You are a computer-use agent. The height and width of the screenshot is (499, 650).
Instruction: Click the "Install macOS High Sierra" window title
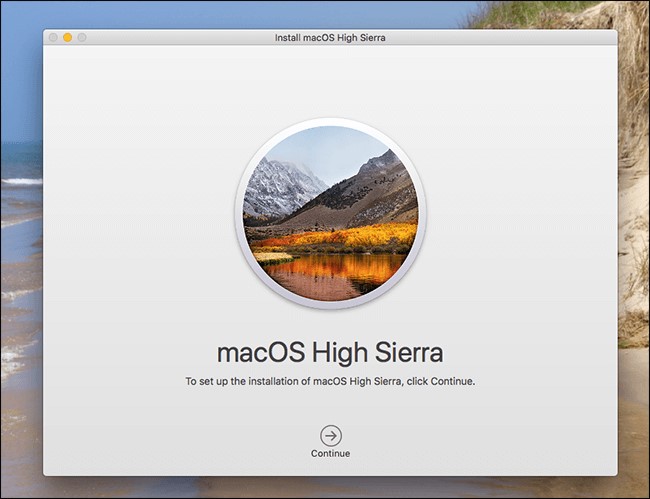click(330, 38)
